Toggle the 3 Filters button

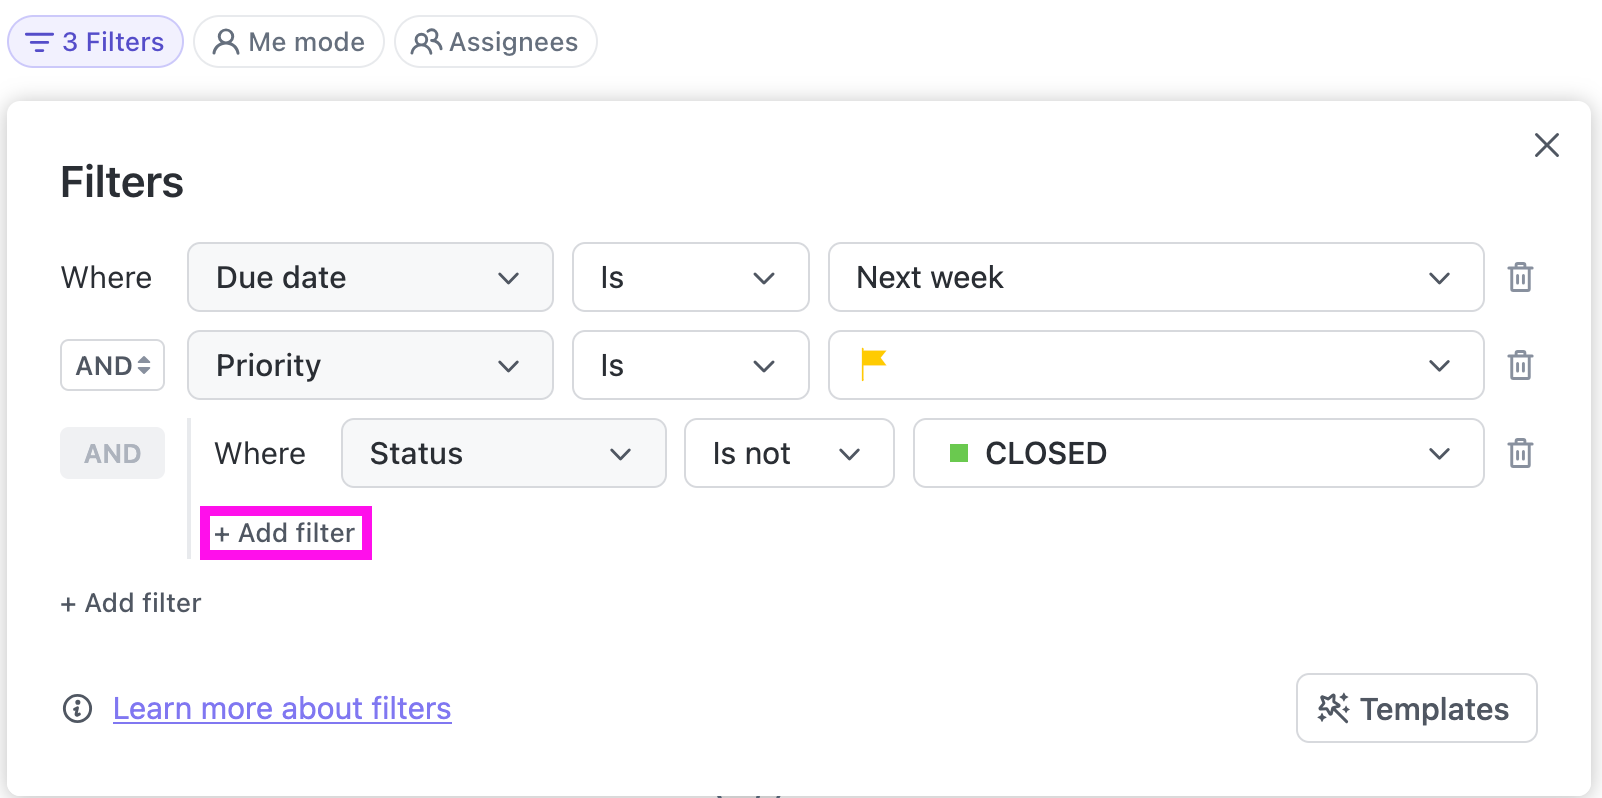pos(95,42)
